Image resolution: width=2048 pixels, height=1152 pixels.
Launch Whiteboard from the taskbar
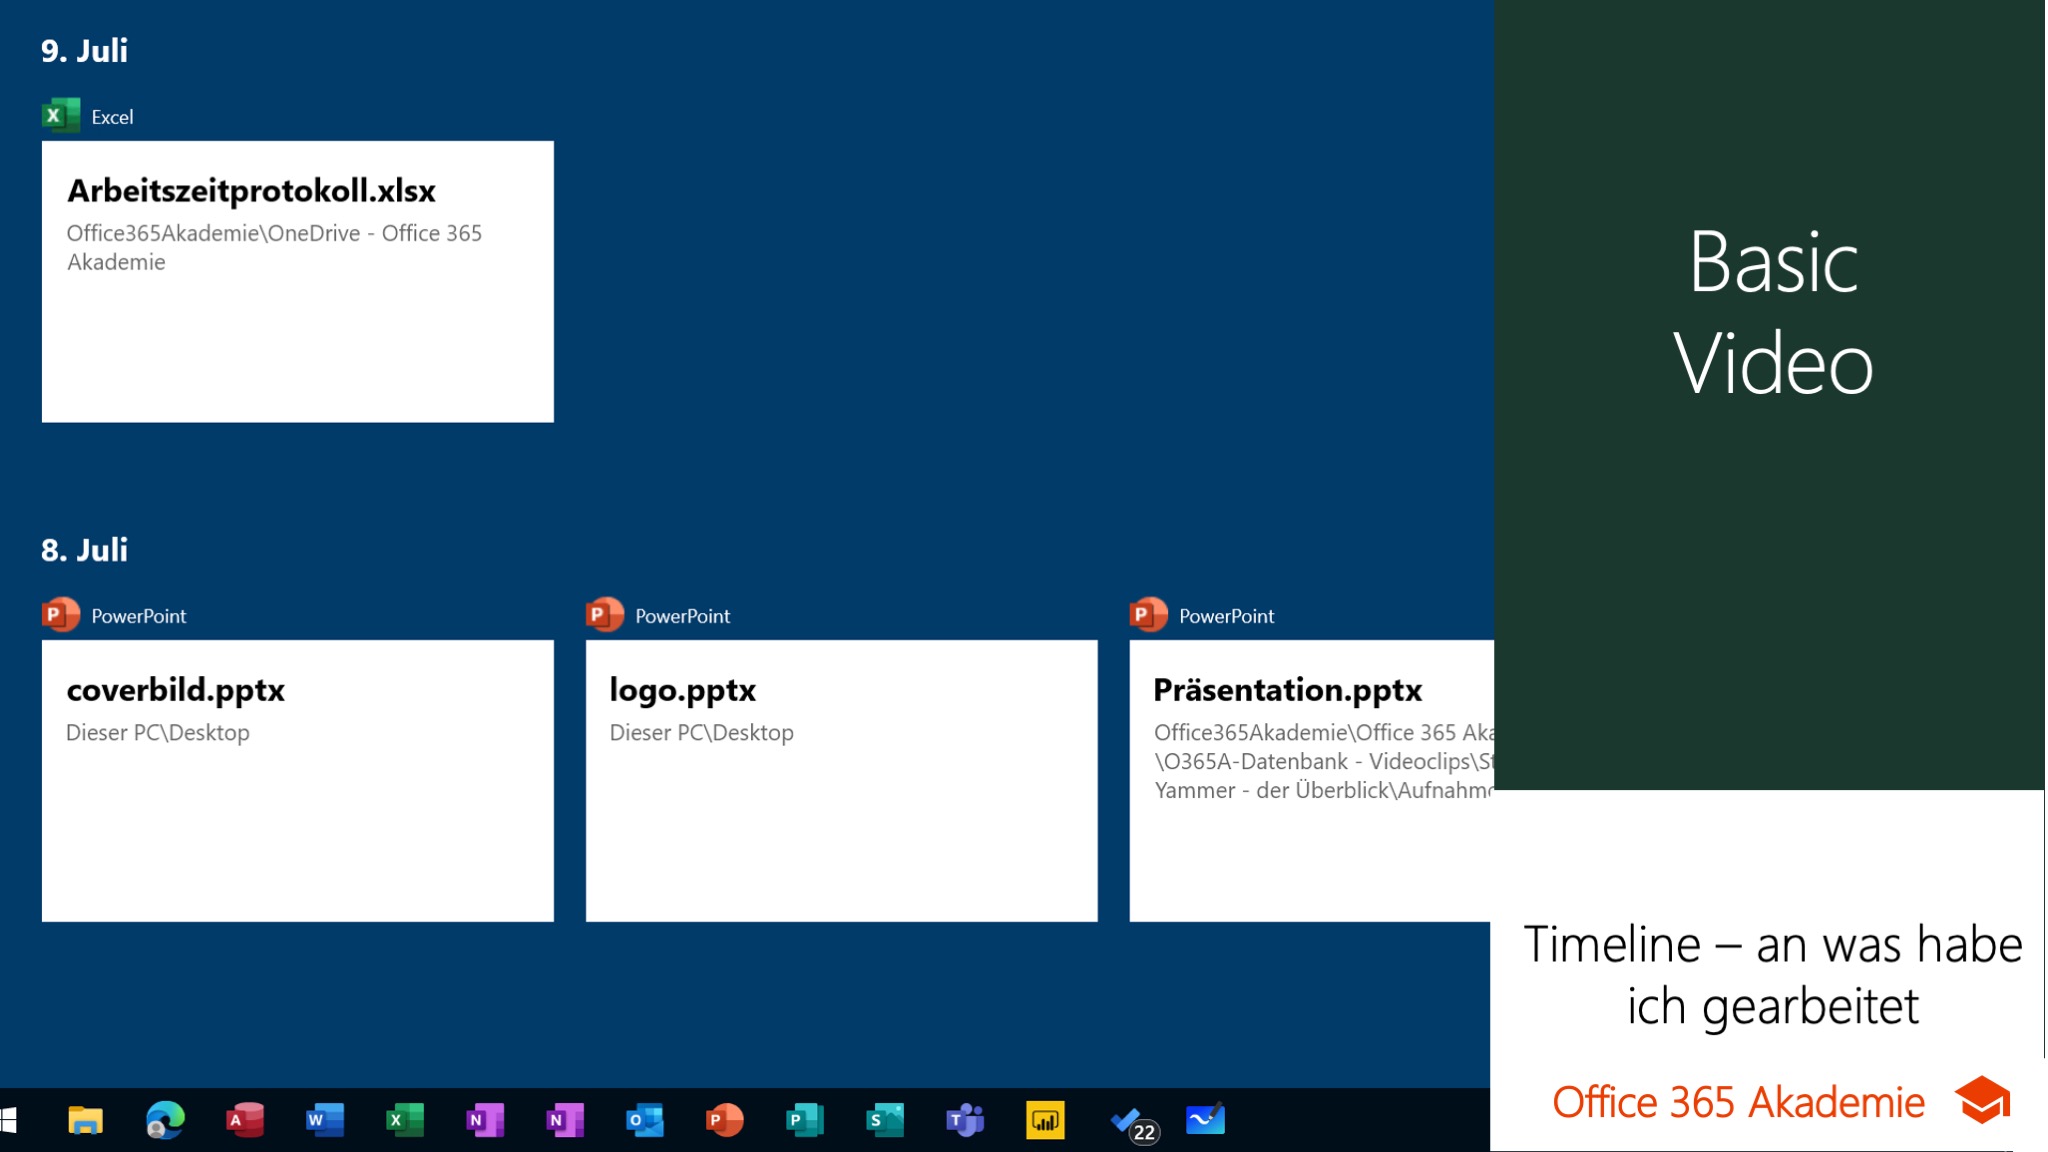click(1205, 1120)
